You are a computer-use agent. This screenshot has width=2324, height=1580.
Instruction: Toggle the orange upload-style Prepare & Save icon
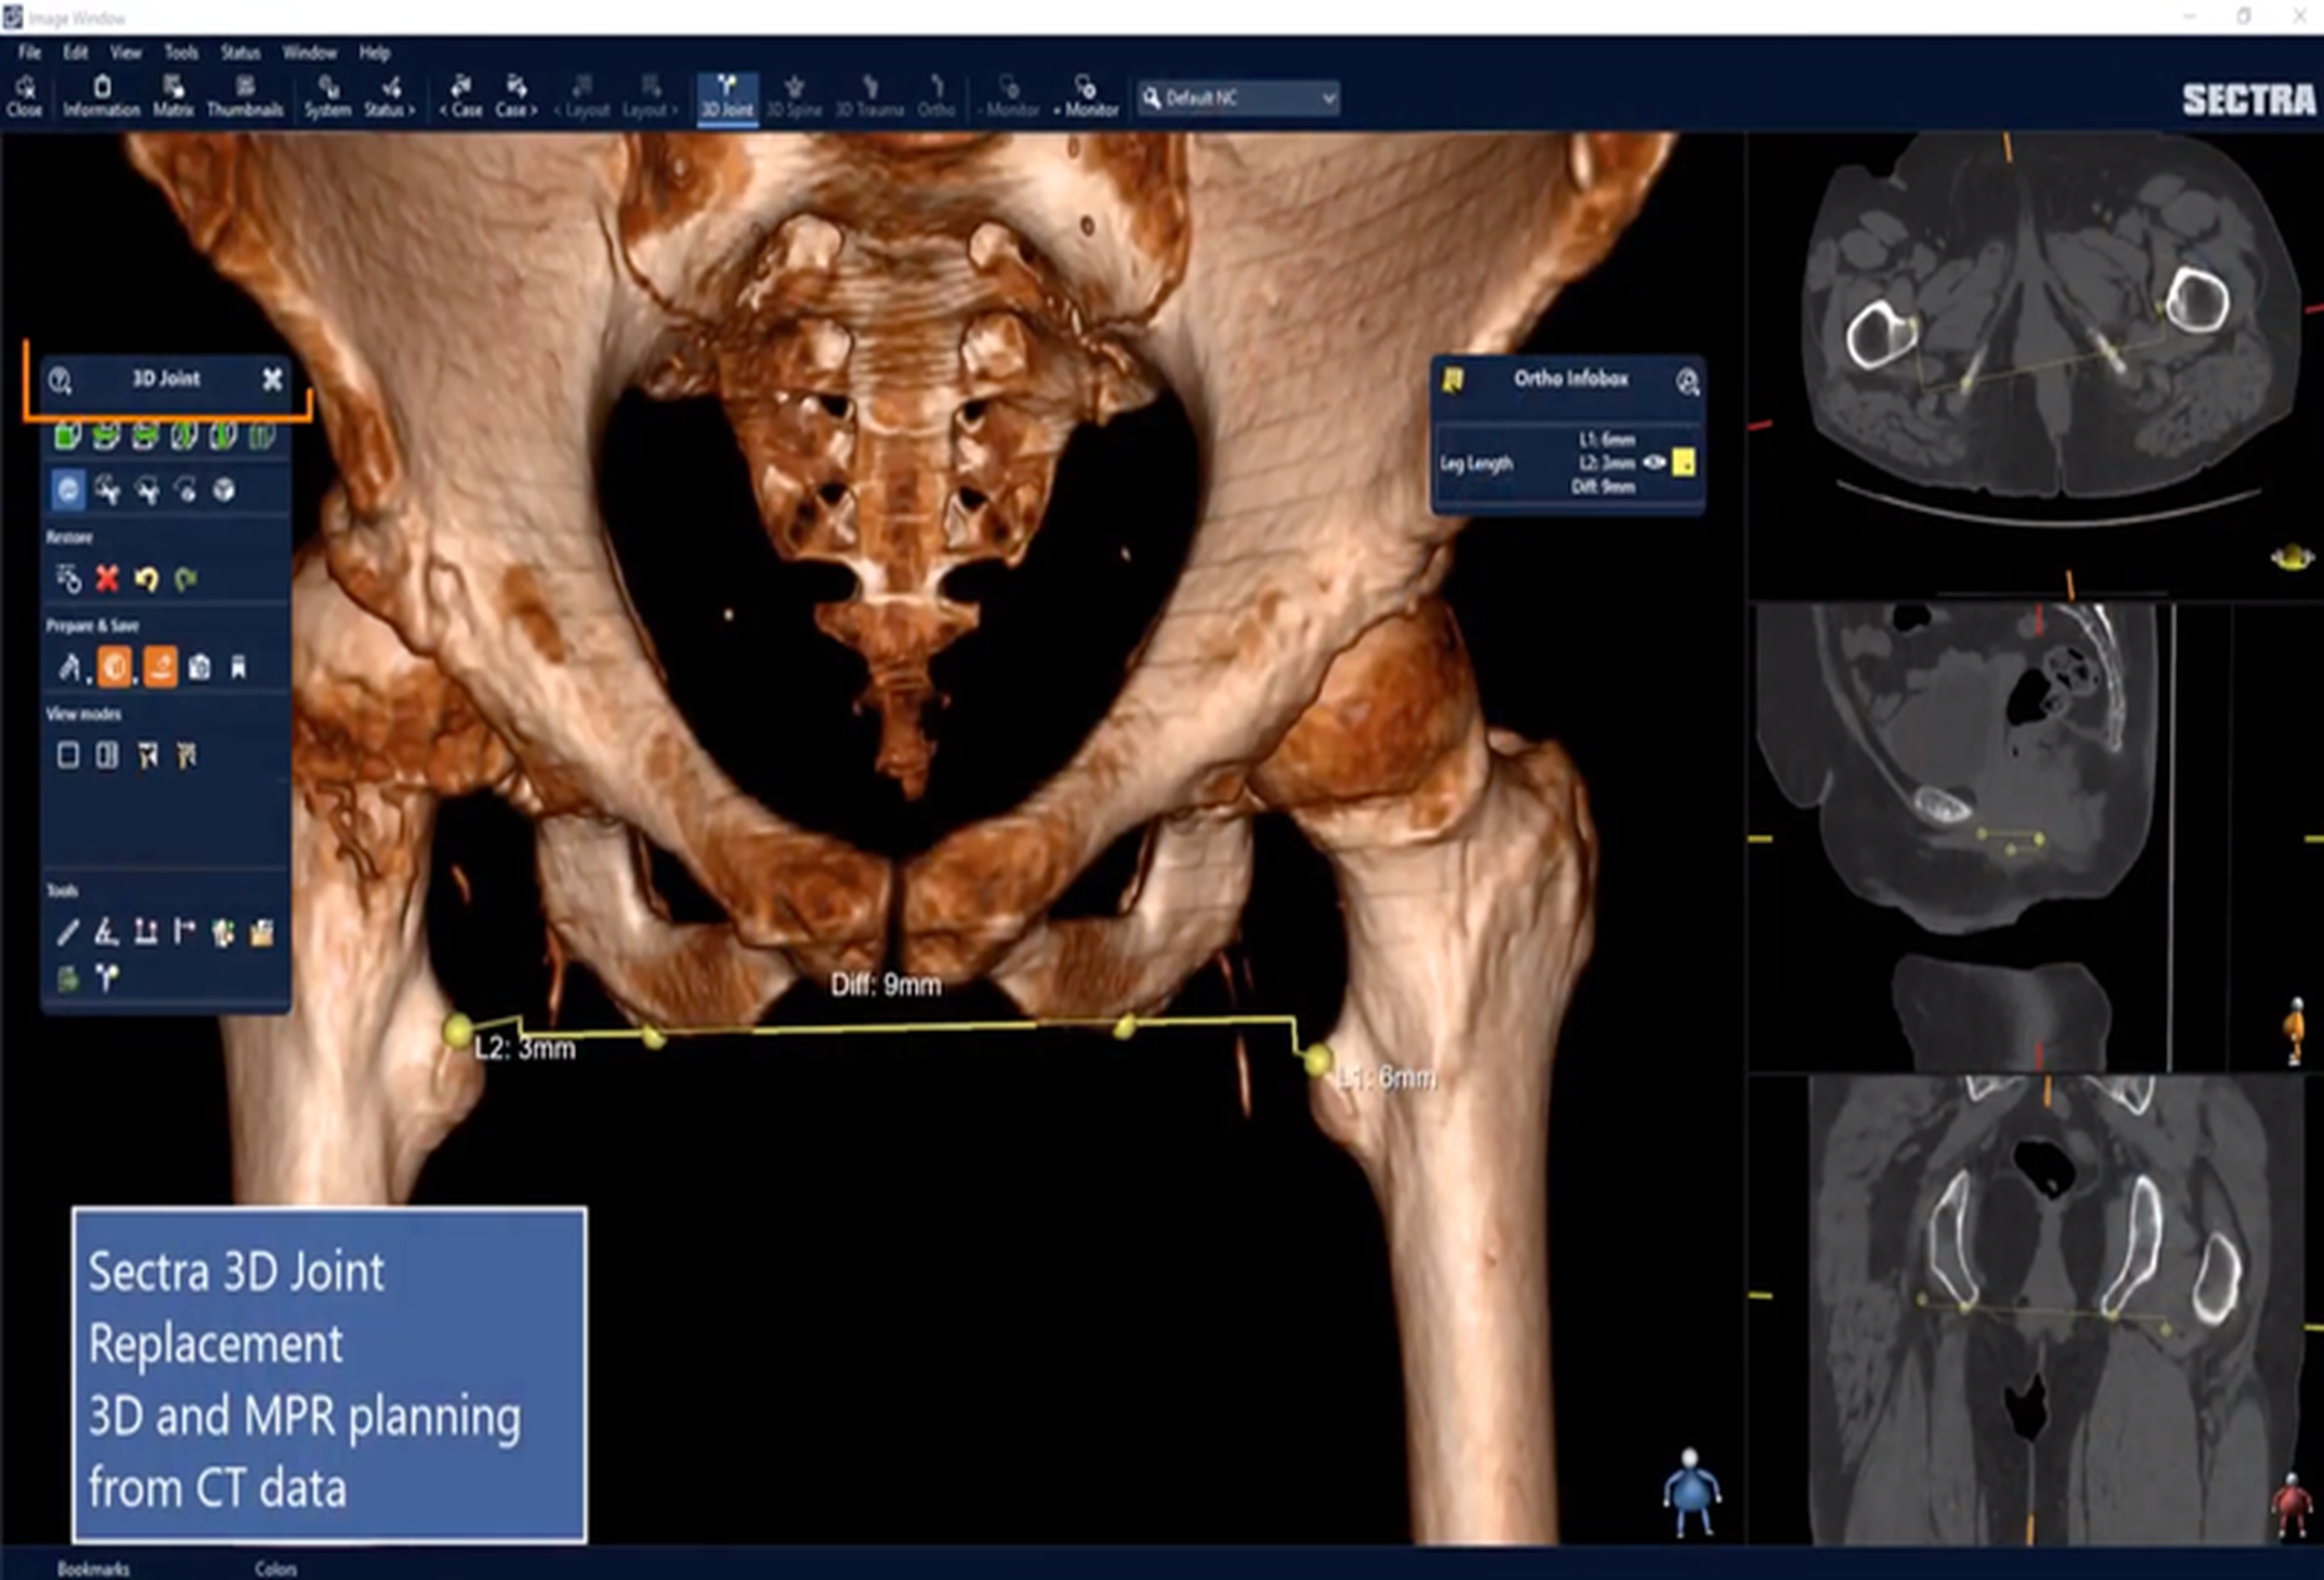[x=160, y=667]
